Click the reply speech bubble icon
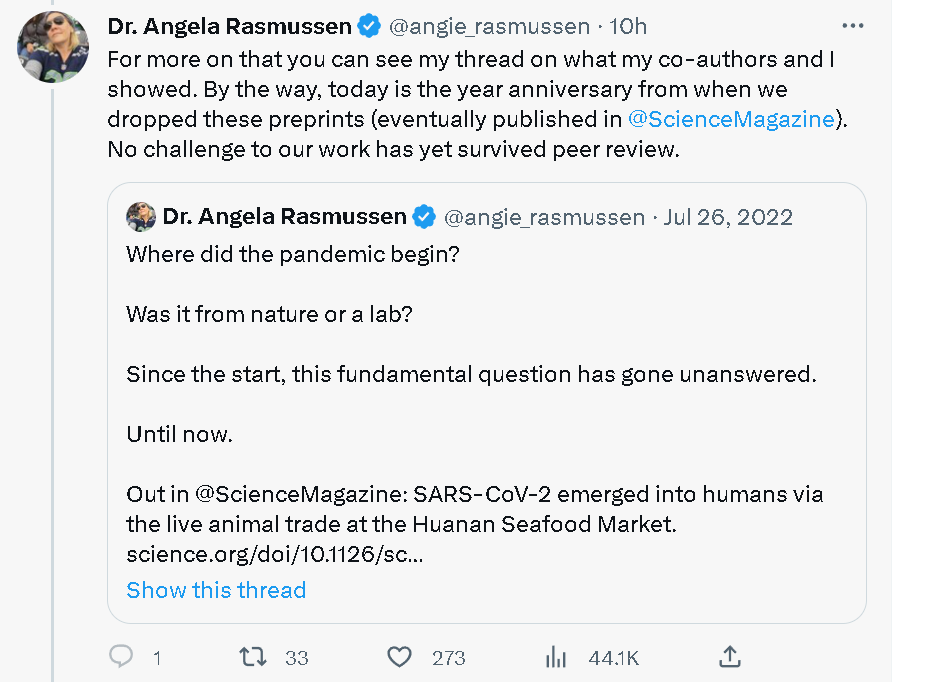Screen dimensions: 937x682 [121, 656]
